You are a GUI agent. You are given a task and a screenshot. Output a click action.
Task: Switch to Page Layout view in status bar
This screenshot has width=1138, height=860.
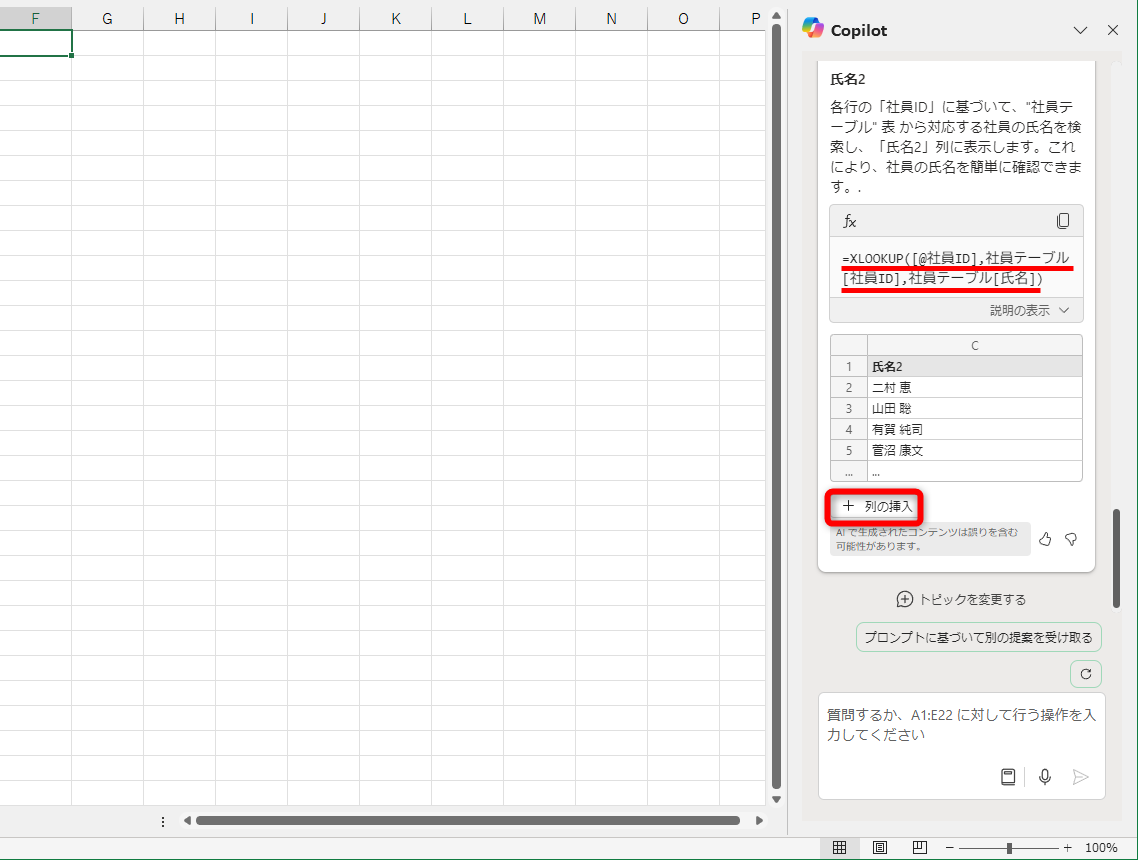(x=880, y=846)
